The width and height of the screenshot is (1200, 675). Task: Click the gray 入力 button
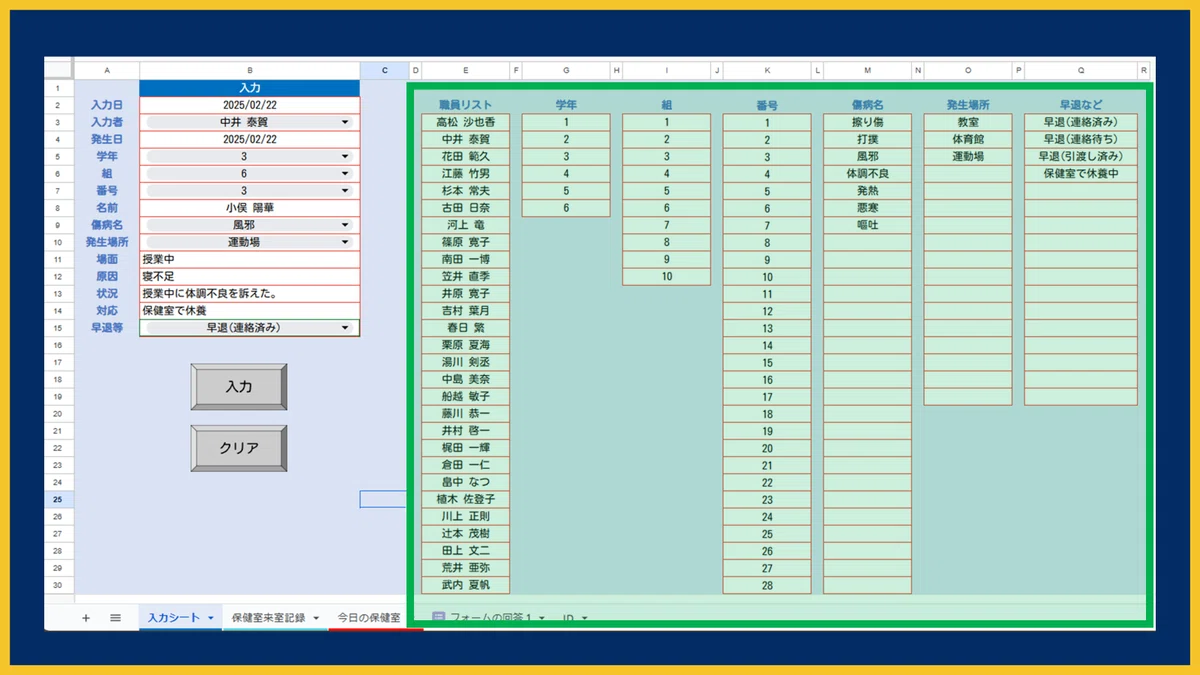239,387
